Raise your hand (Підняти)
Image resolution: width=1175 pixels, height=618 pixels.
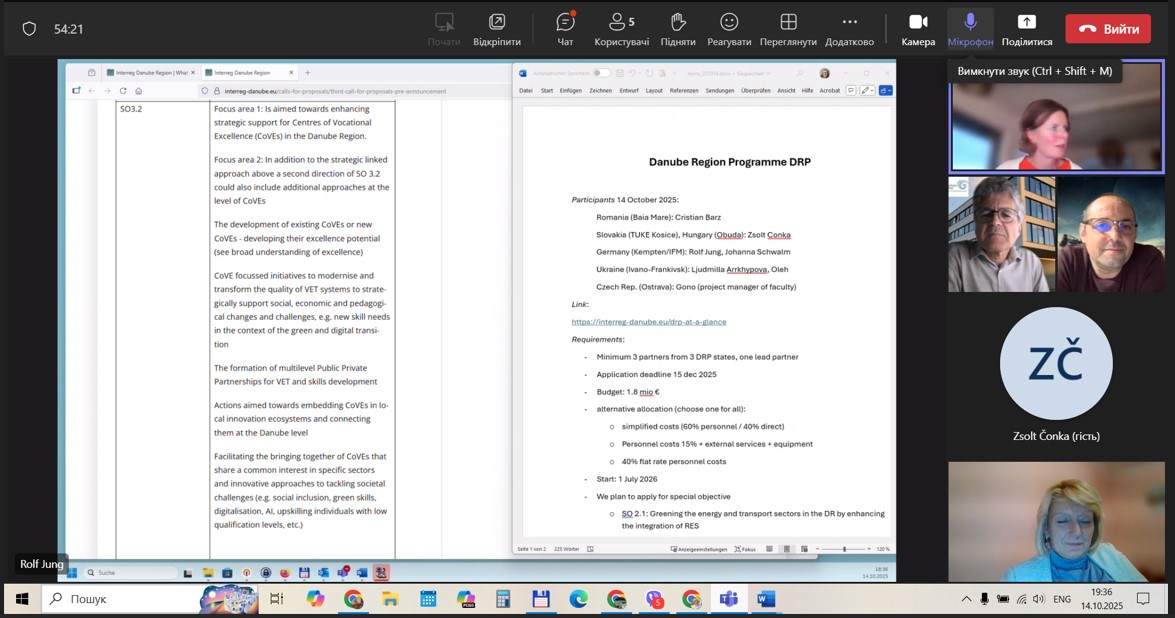tap(677, 29)
